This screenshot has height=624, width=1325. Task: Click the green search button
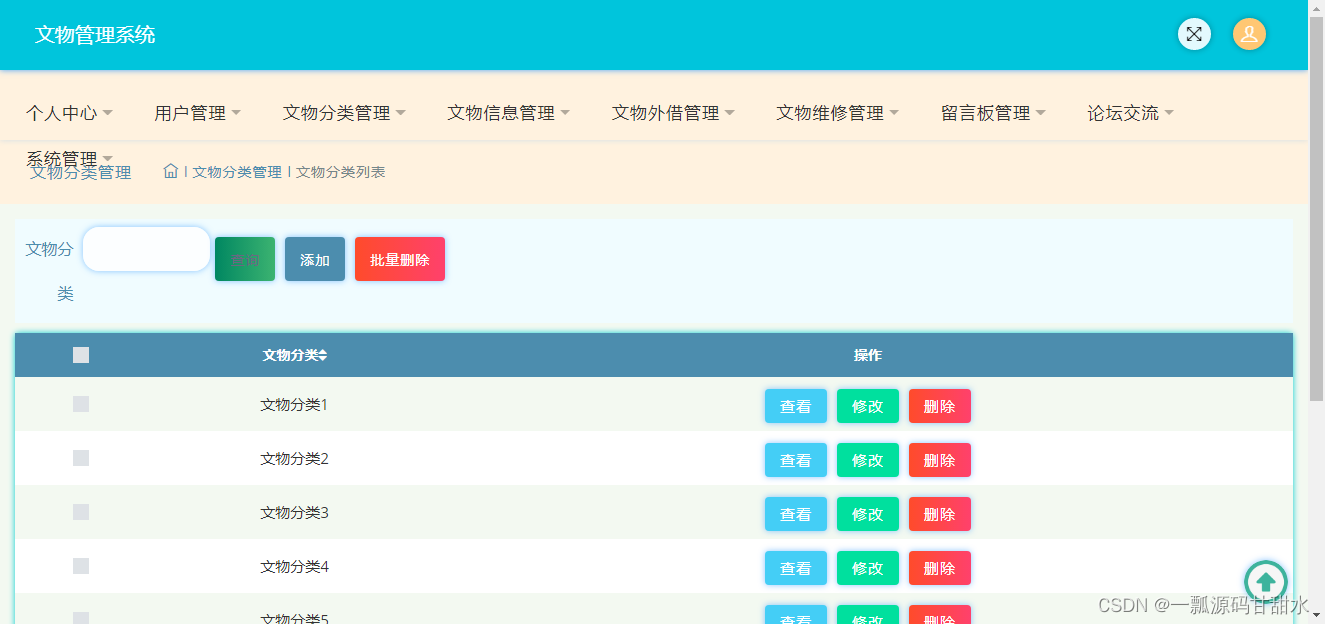point(245,259)
